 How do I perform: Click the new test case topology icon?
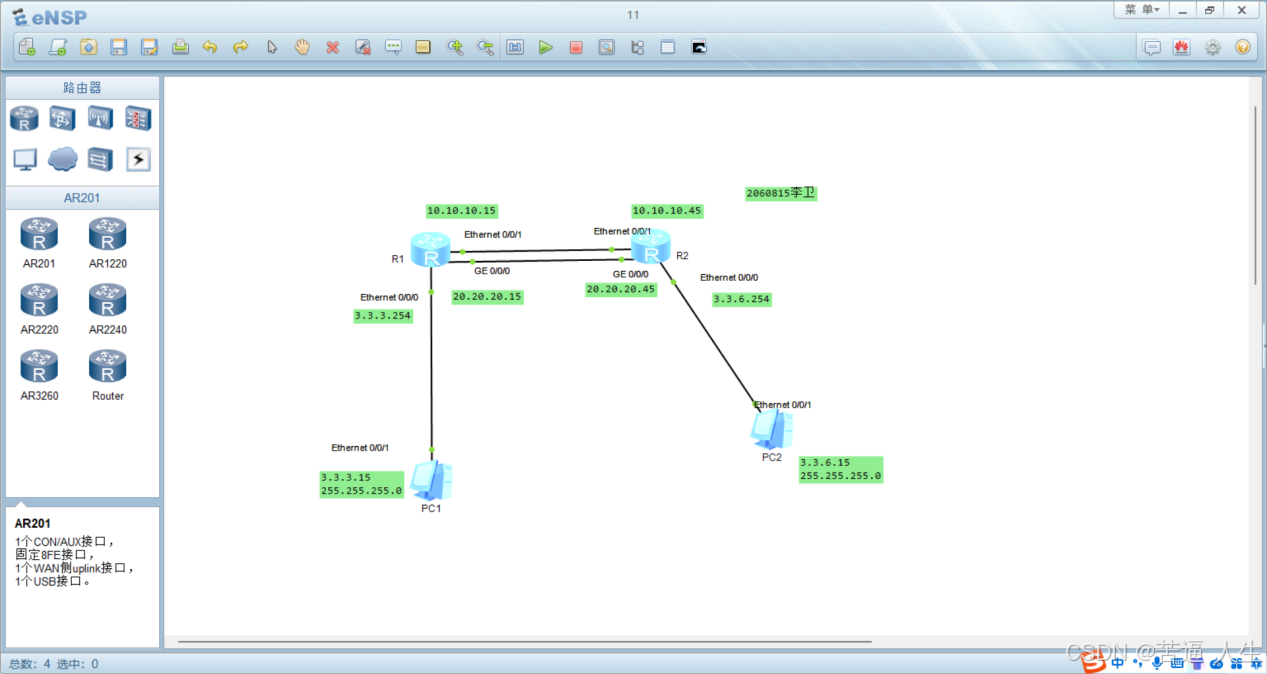[x=58, y=47]
